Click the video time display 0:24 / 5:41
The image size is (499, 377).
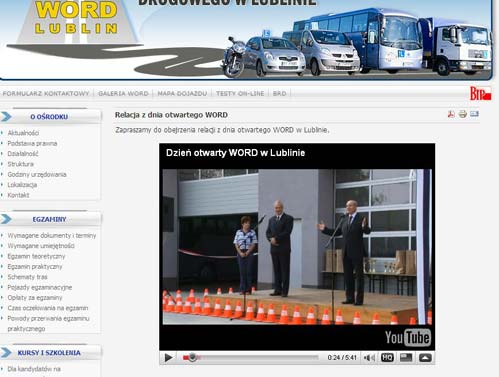342,358
